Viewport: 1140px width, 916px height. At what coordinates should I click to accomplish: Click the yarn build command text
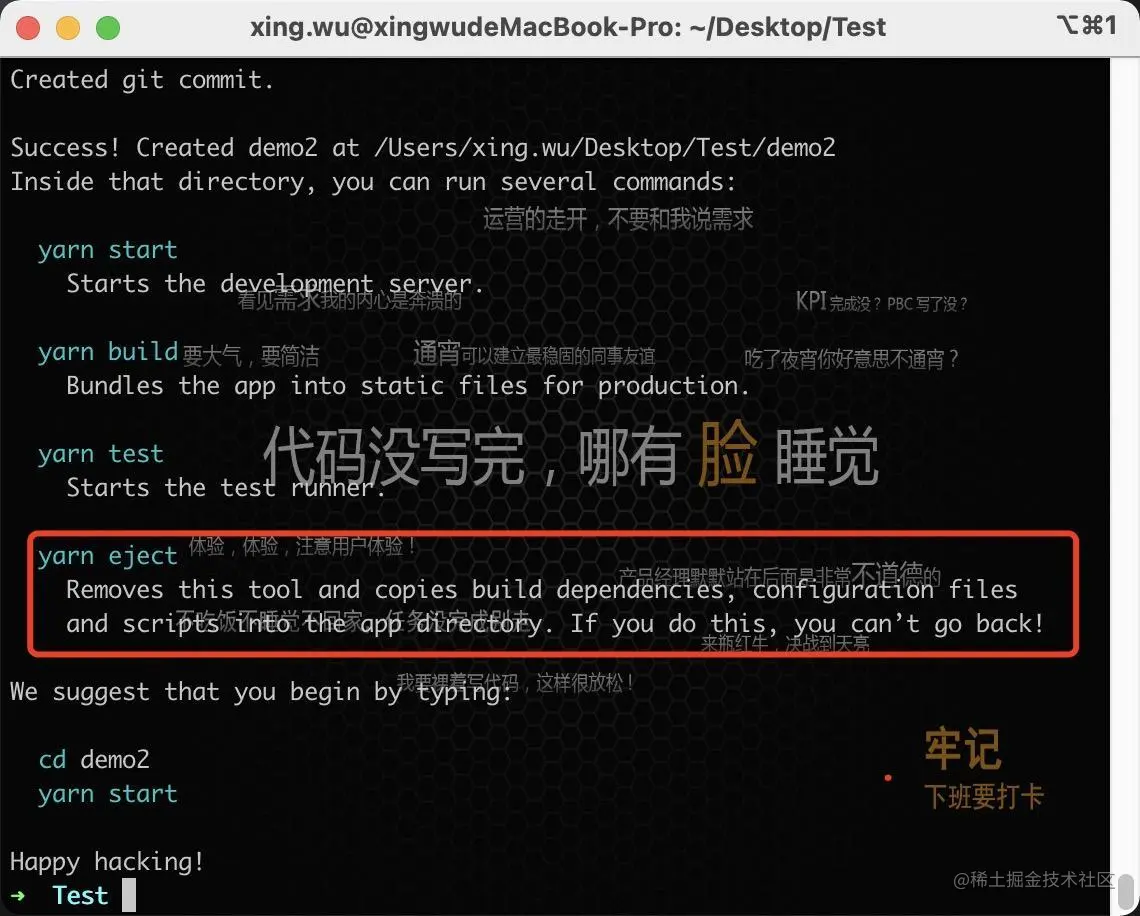108,352
